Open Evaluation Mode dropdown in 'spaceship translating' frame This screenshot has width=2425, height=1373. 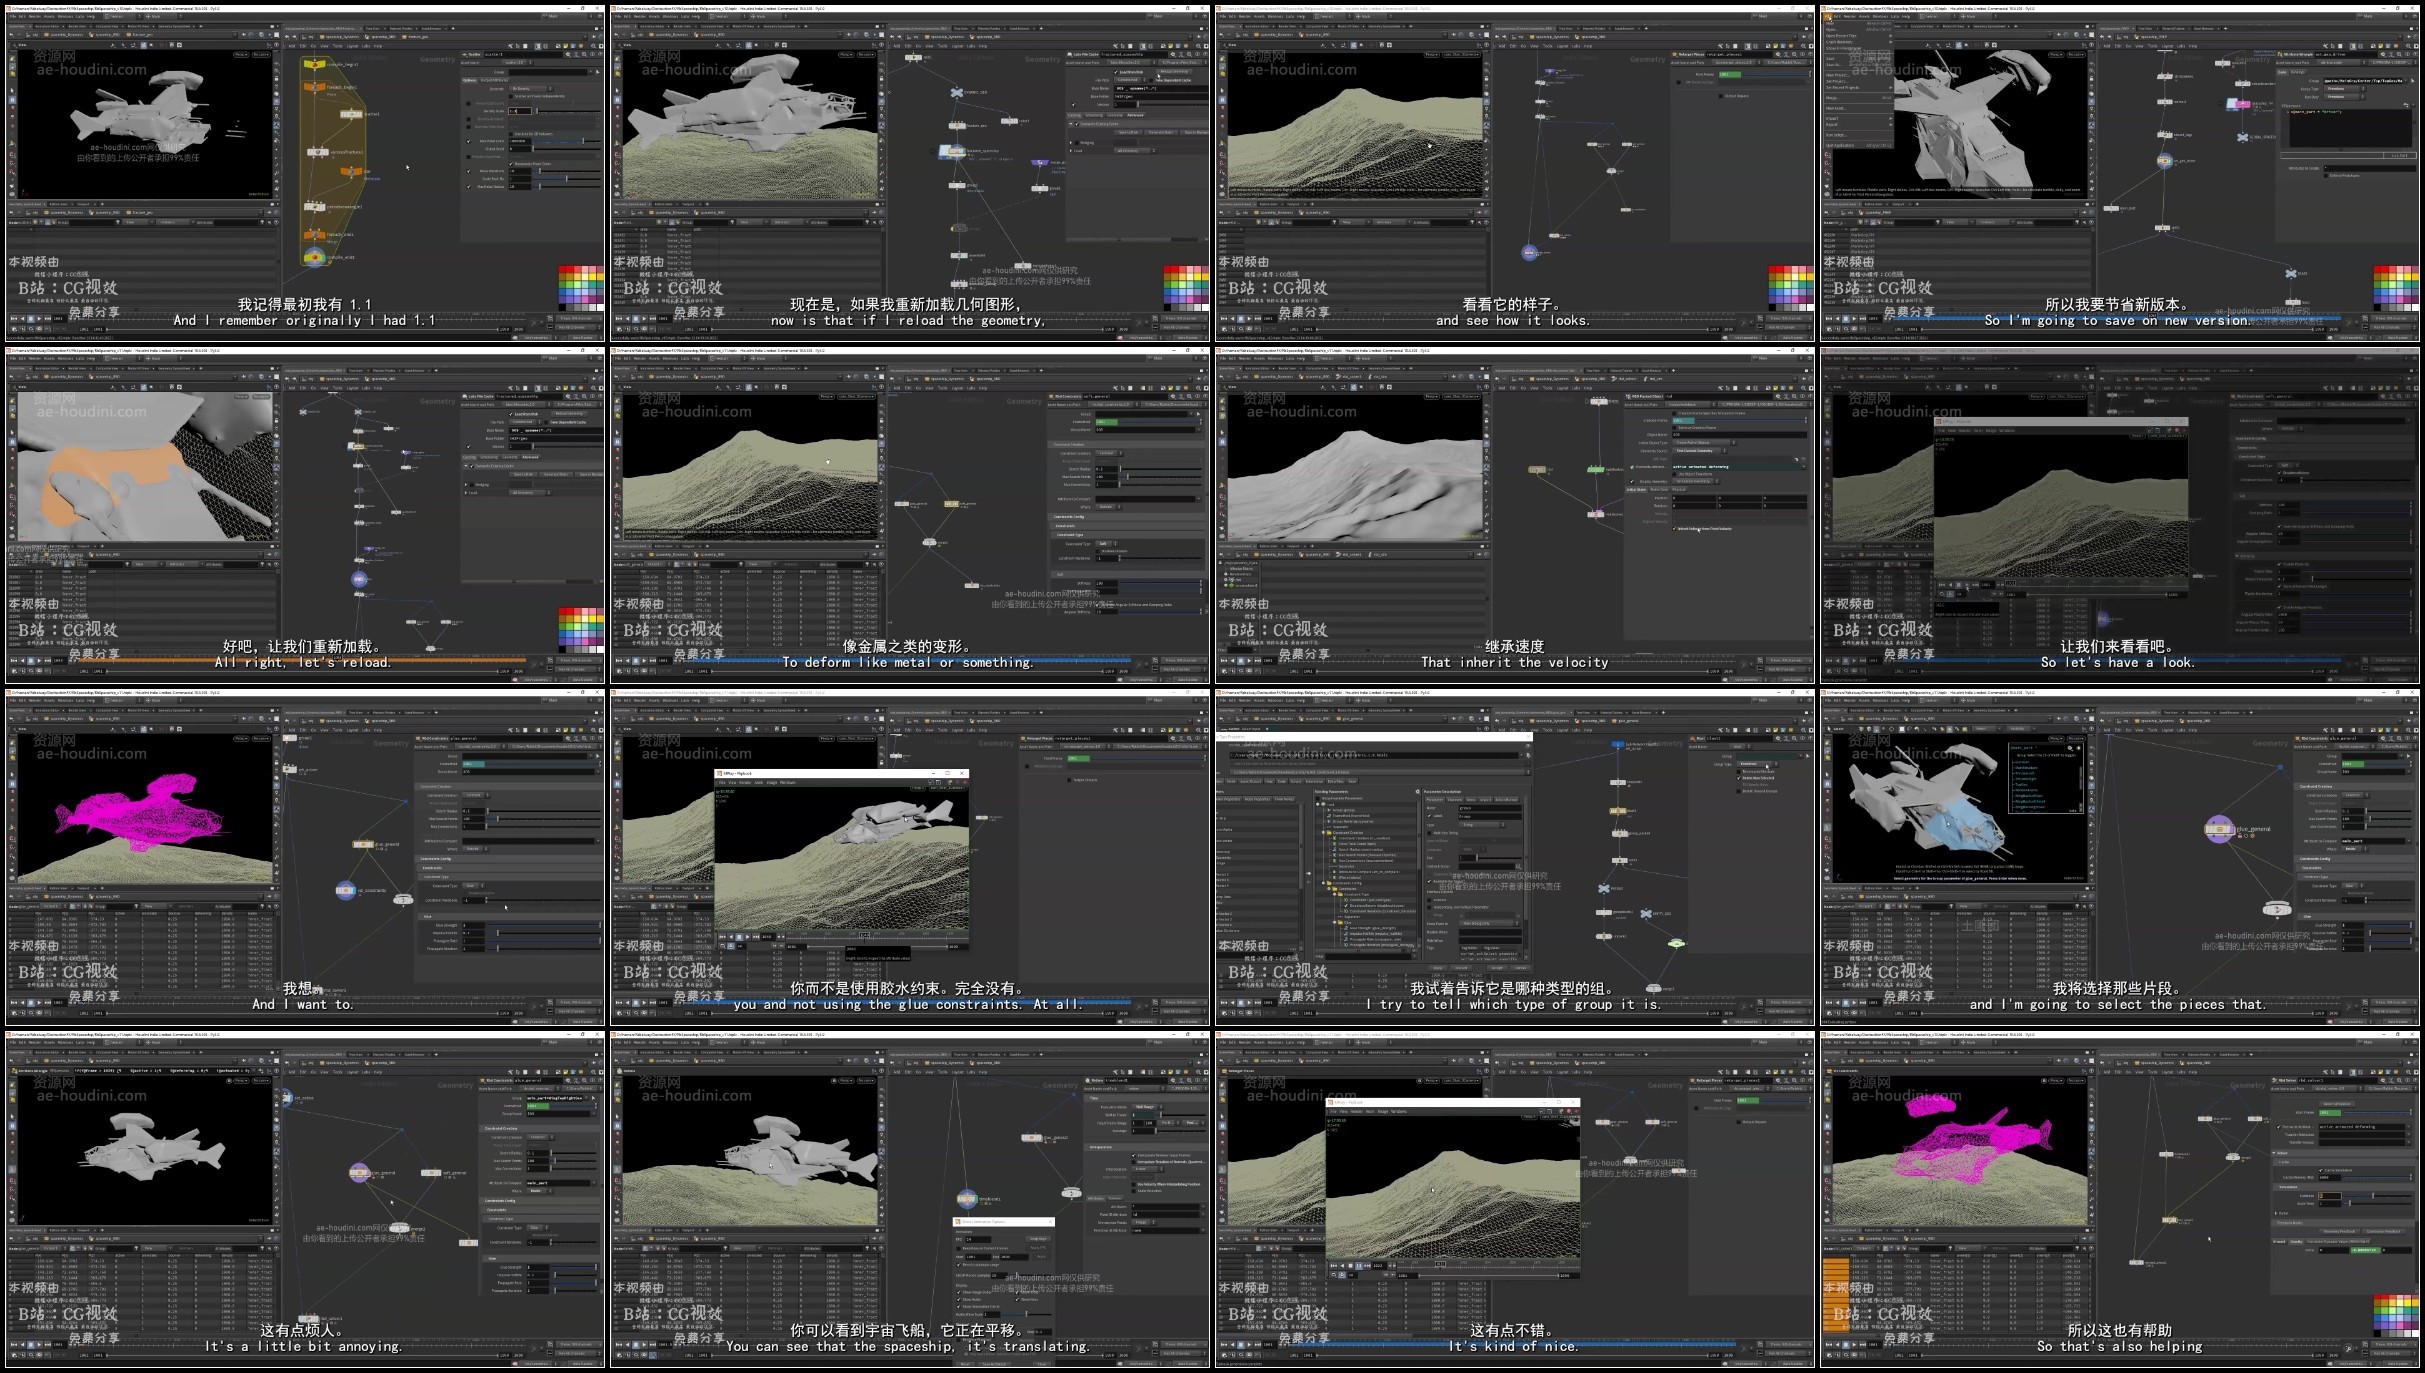[1147, 1107]
